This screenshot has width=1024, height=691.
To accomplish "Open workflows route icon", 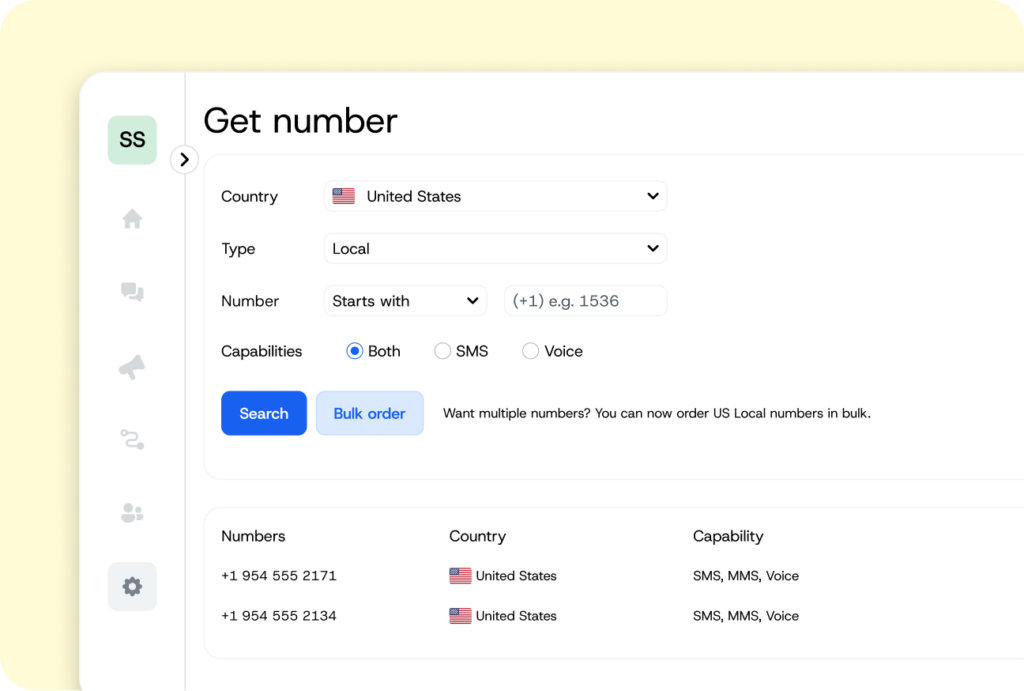I will (x=132, y=440).
